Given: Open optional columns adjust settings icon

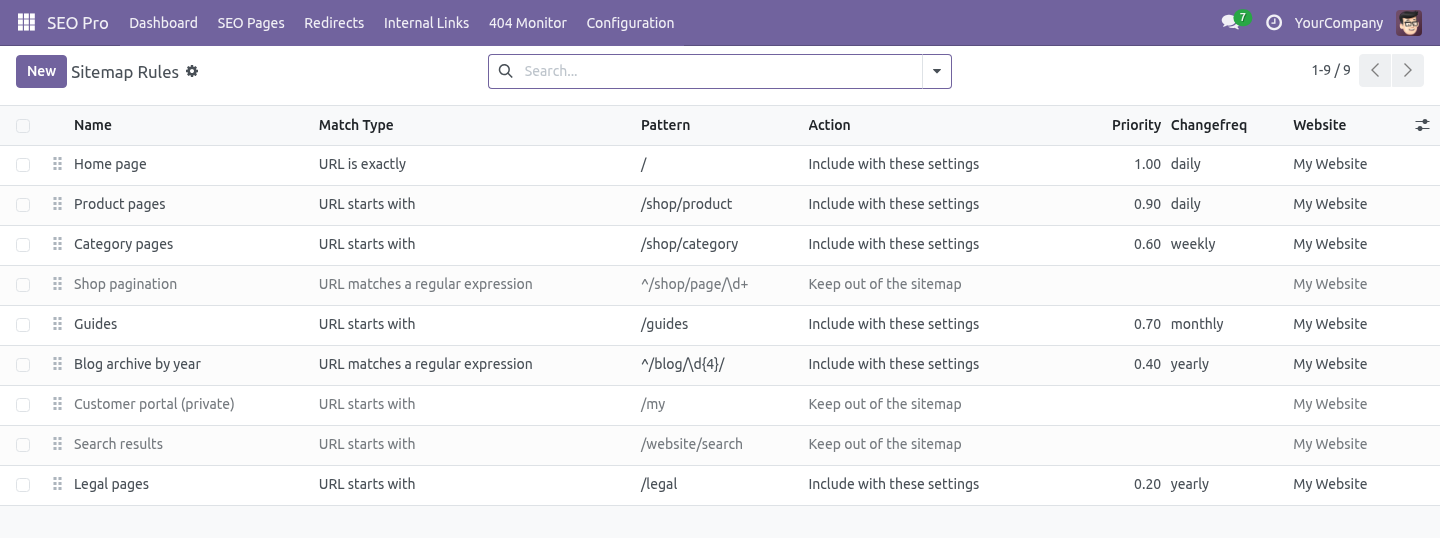Looking at the screenshot, I should (1422, 125).
